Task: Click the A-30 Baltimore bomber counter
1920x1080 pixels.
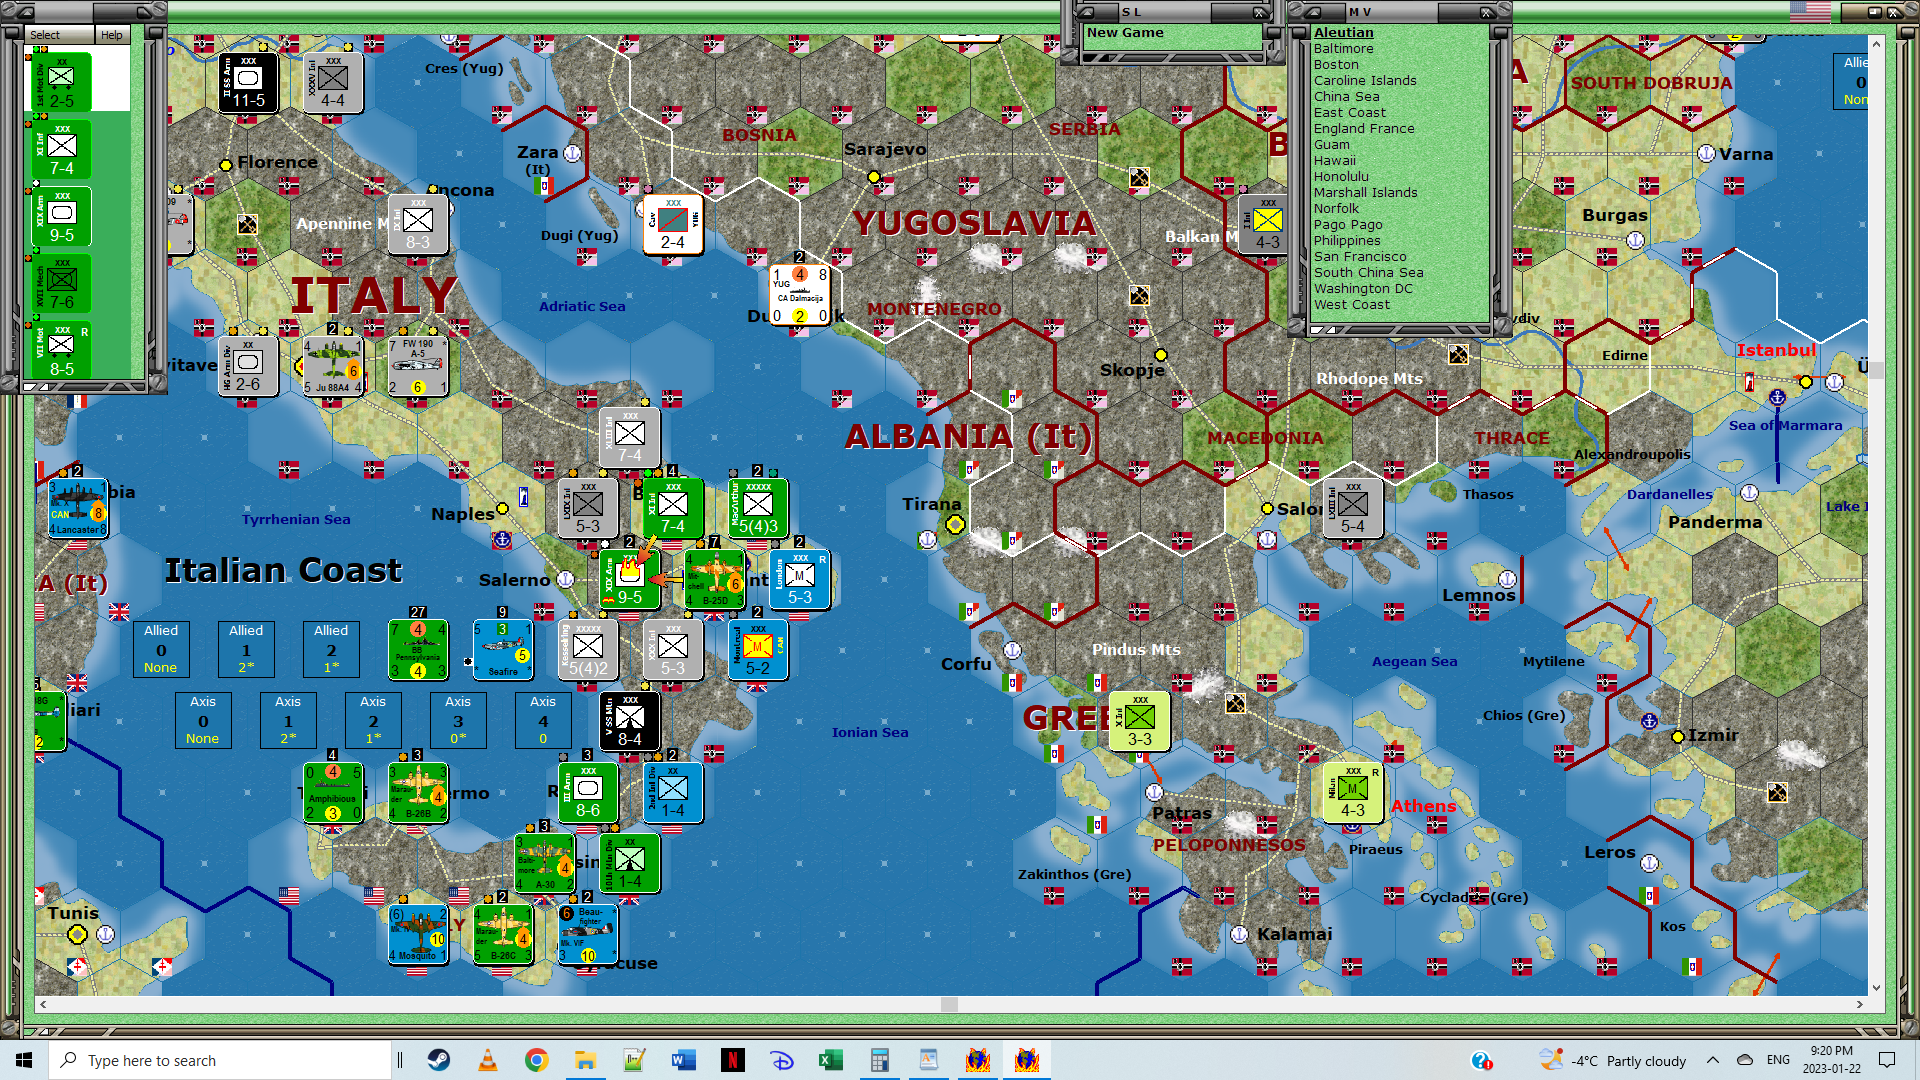Action: coord(545,863)
